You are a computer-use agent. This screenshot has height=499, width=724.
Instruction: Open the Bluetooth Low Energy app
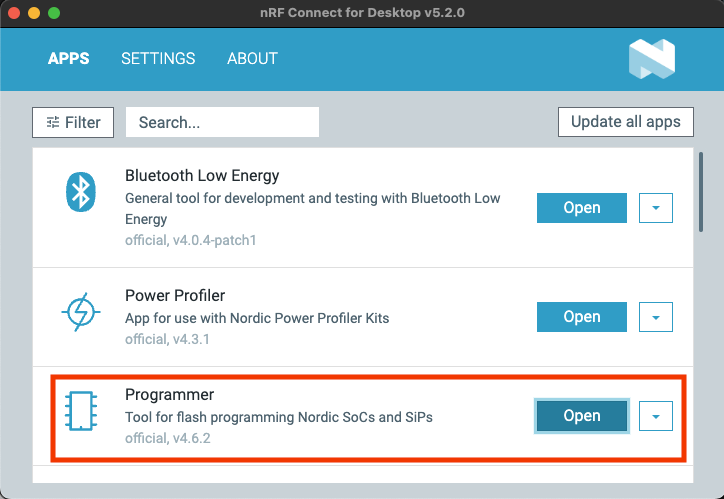pyautogui.click(x=581, y=208)
